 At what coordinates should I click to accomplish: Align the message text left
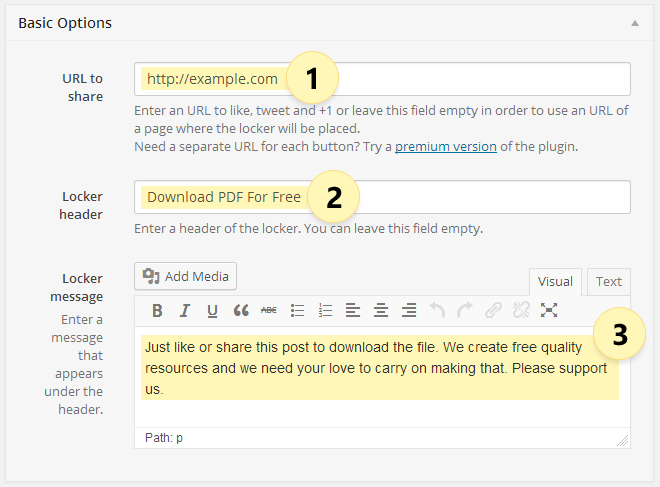353,310
